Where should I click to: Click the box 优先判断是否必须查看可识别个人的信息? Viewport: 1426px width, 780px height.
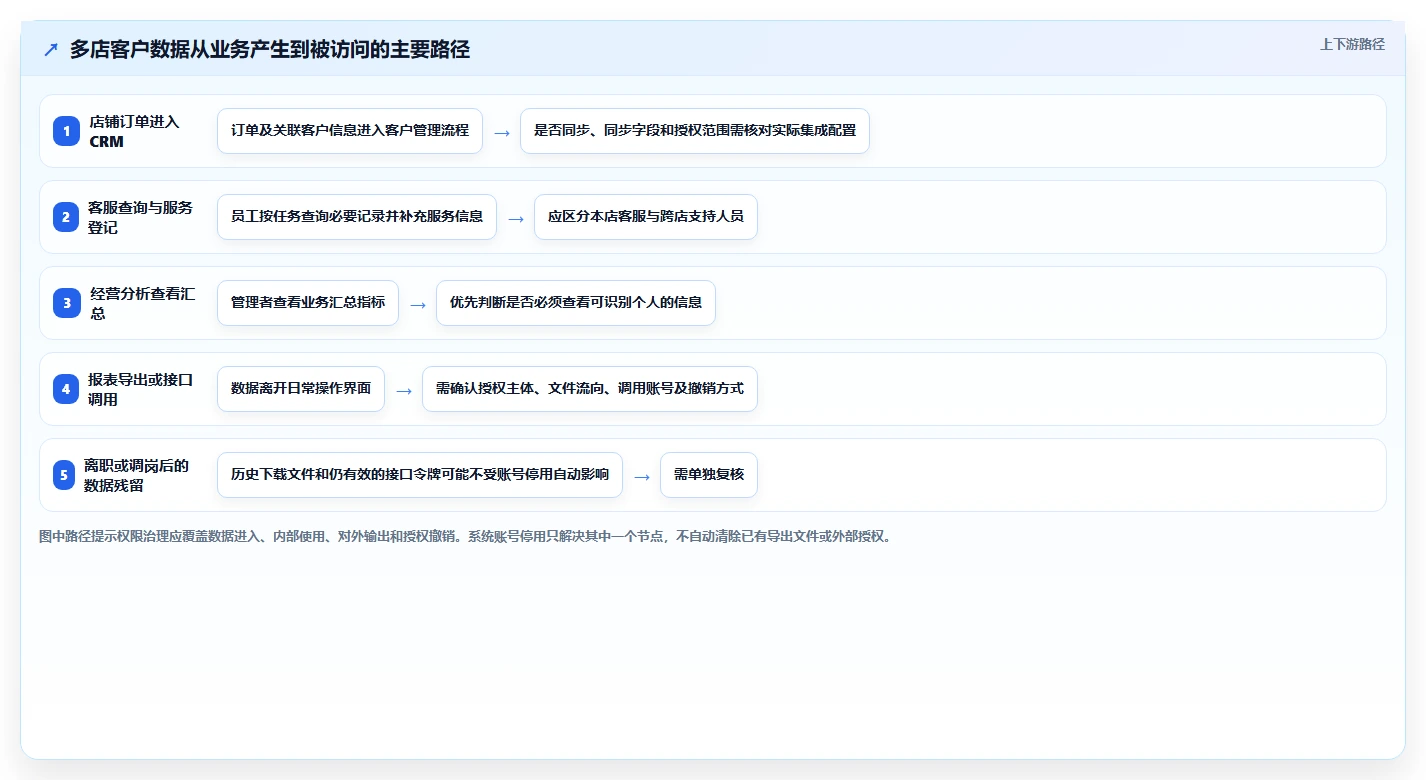click(x=576, y=303)
